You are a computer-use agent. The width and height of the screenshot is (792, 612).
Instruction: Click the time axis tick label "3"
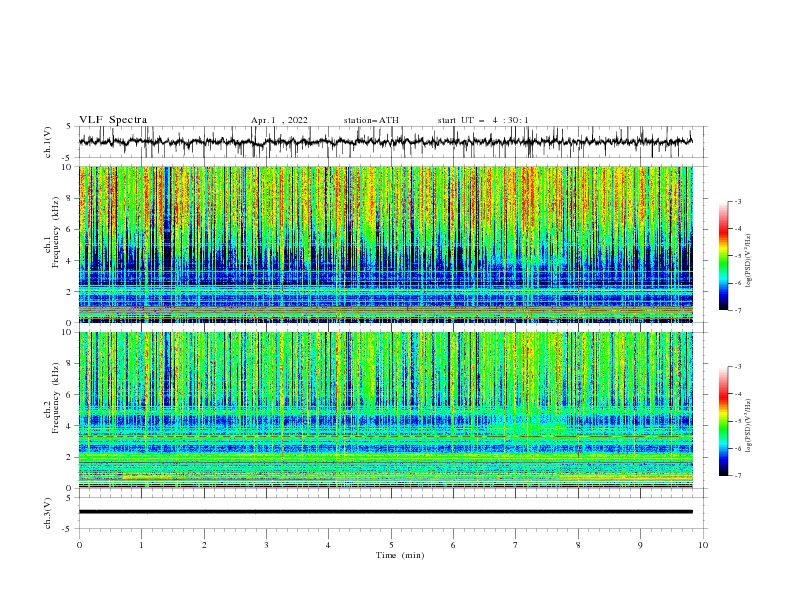[x=266, y=545]
